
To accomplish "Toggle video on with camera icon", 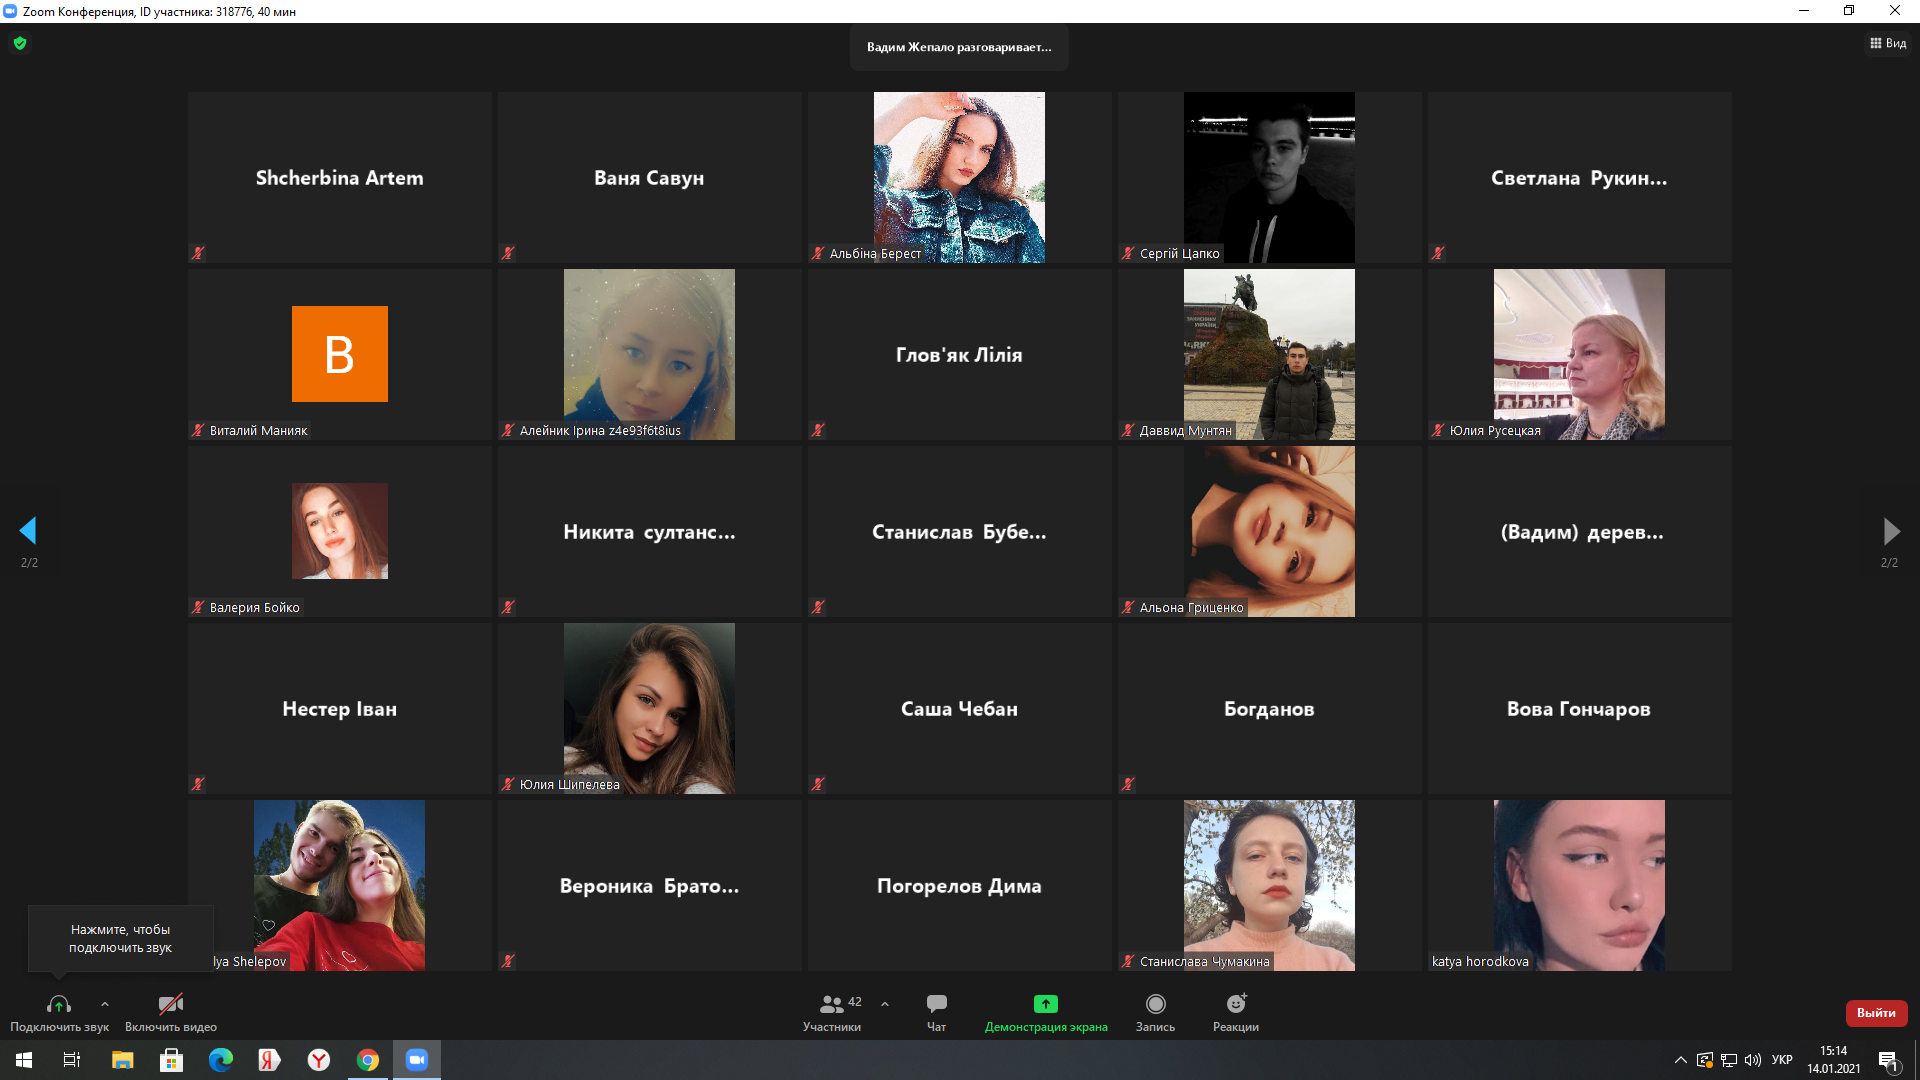I will pyautogui.click(x=171, y=1004).
